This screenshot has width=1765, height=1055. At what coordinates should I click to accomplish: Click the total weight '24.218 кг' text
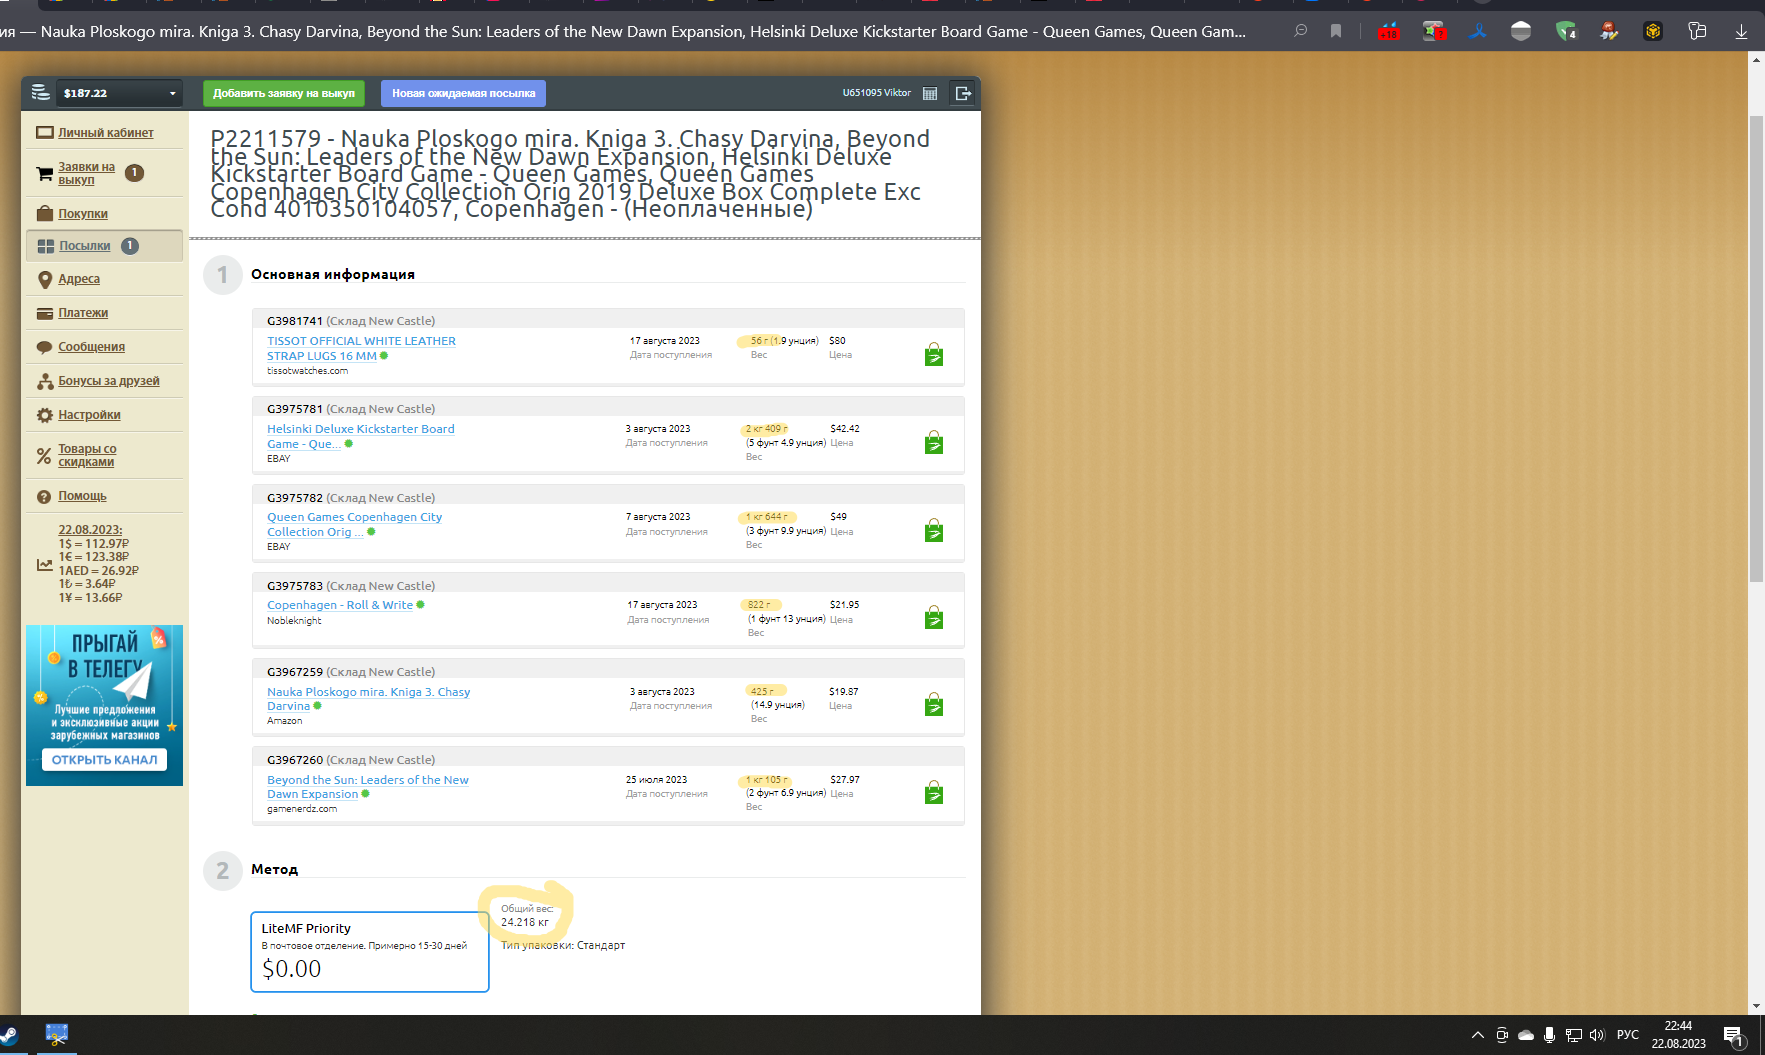point(525,922)
